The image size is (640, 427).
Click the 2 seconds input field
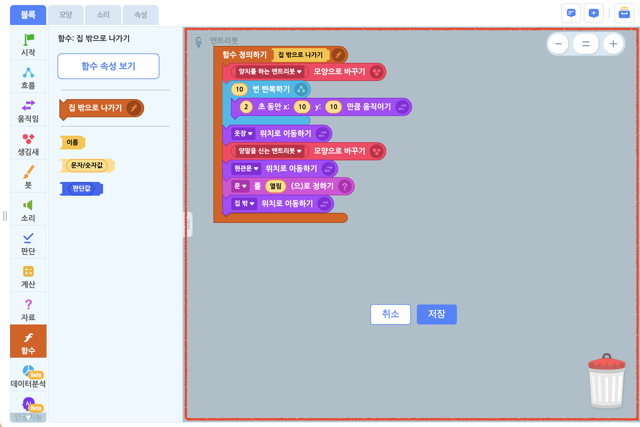click(246, 107)
